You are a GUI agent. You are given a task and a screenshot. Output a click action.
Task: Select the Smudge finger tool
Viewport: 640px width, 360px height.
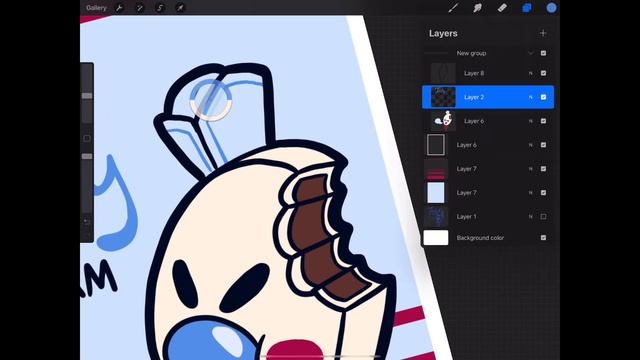pyautogui.click(x=478, y=8)
